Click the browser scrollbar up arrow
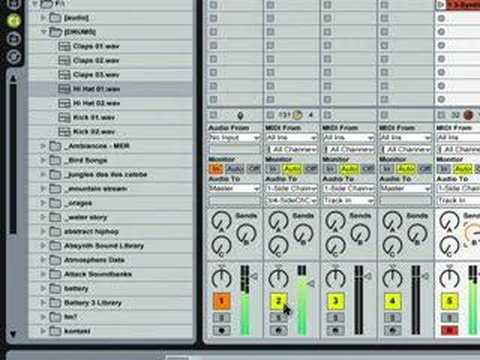Image resolution: width=480 pixels, height=360 pixels. 13,79
